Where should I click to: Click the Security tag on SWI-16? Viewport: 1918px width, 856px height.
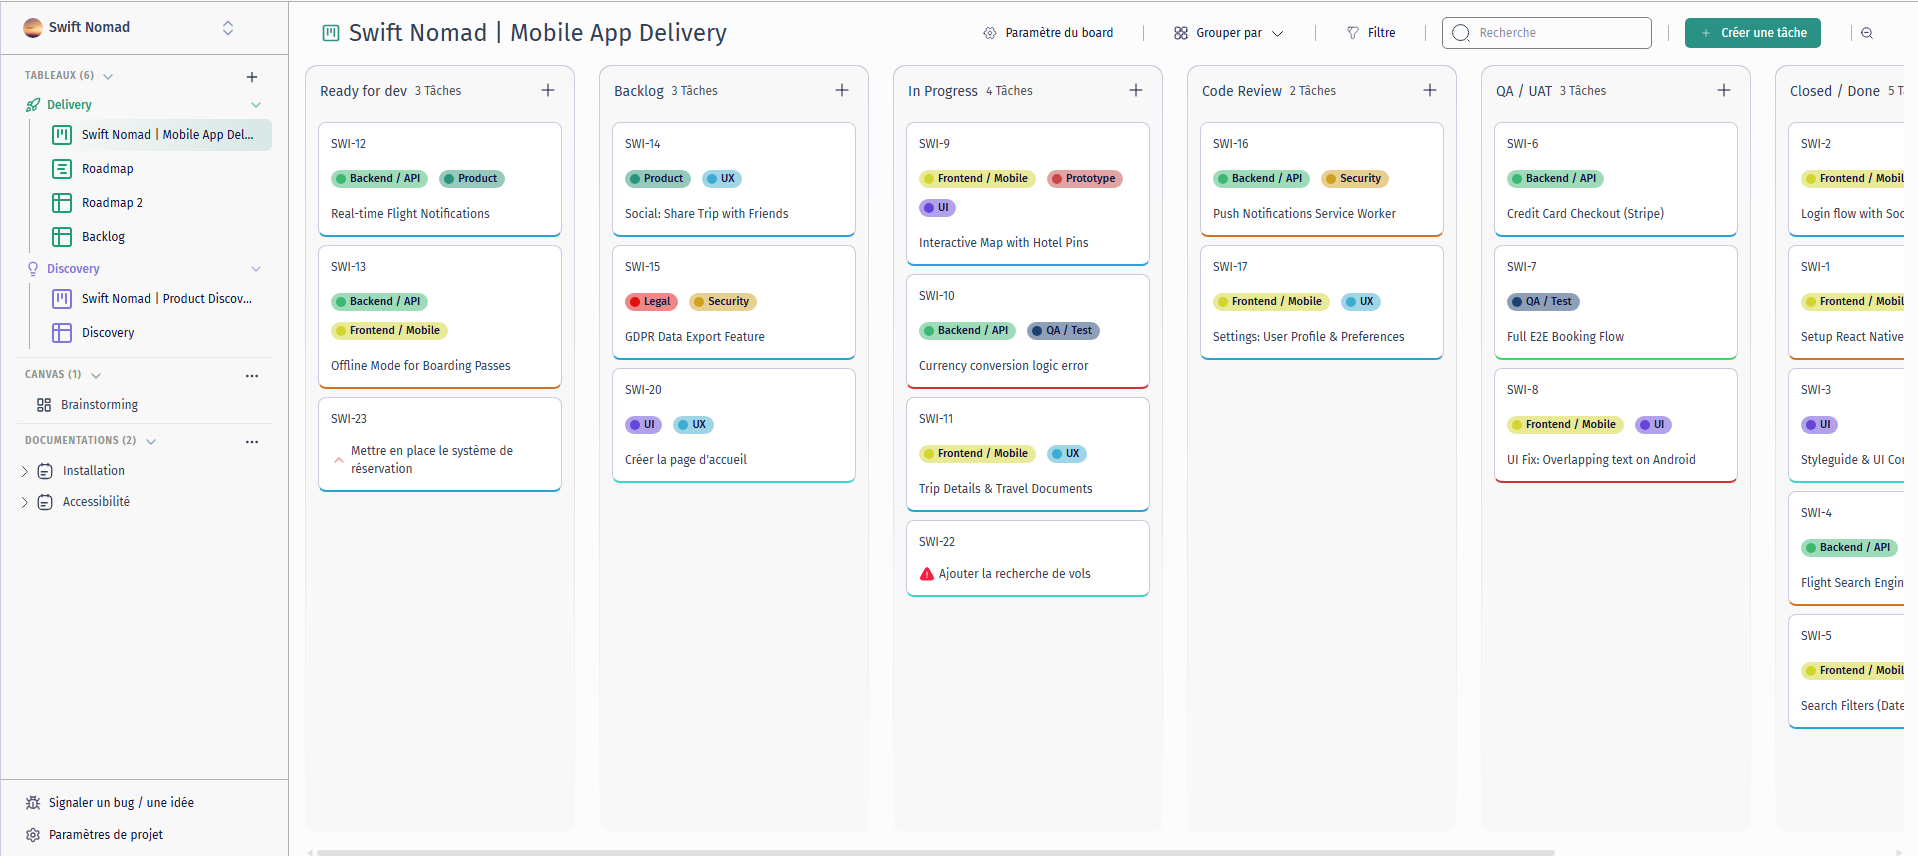tap(1355, 179)
